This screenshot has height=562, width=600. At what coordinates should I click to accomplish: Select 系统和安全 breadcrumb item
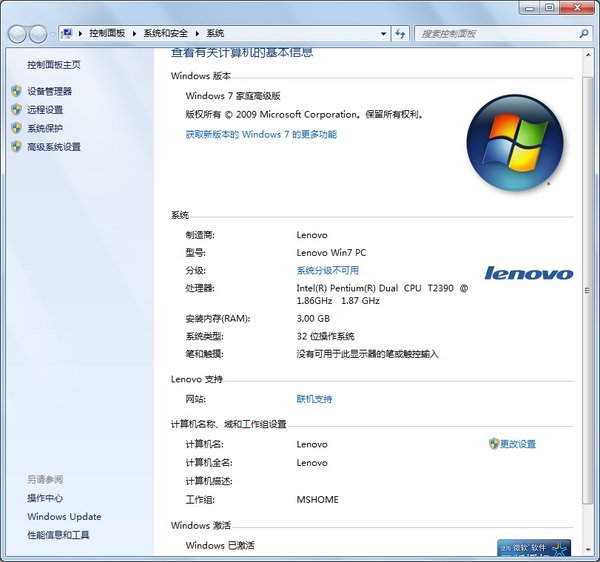pyautogui.click(x=166, y=33)
